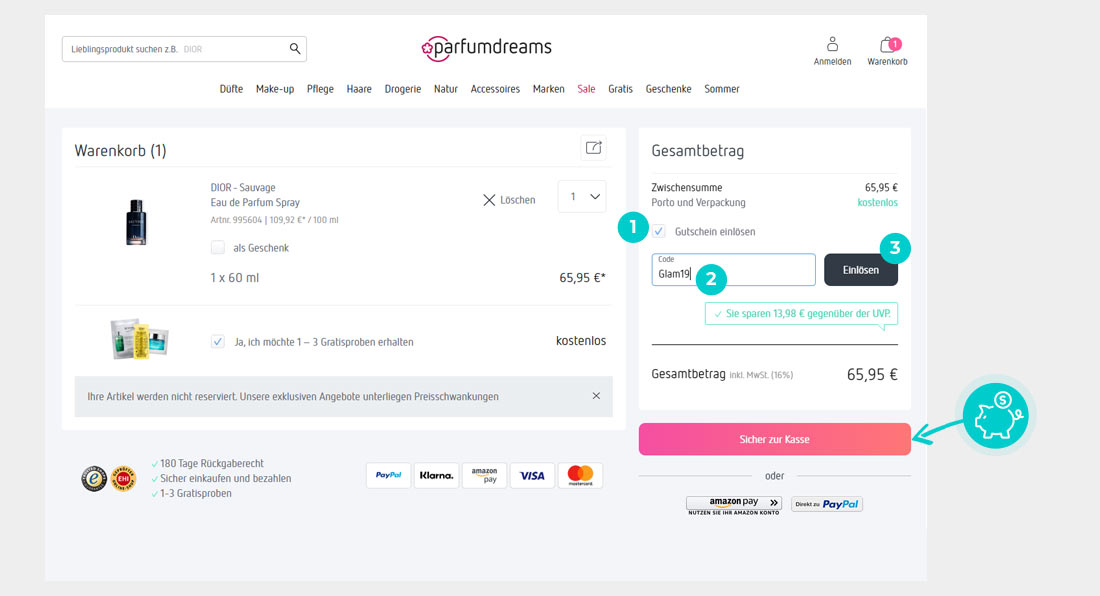Click the share cart icon

(593, 147)
